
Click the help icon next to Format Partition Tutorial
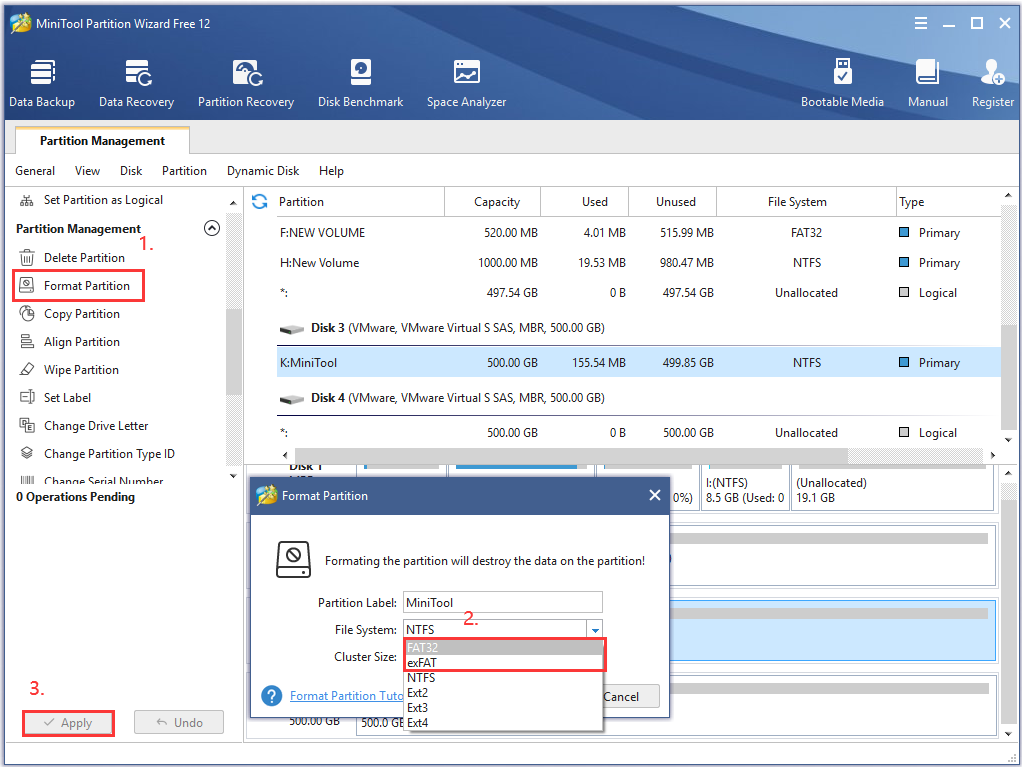271,696
